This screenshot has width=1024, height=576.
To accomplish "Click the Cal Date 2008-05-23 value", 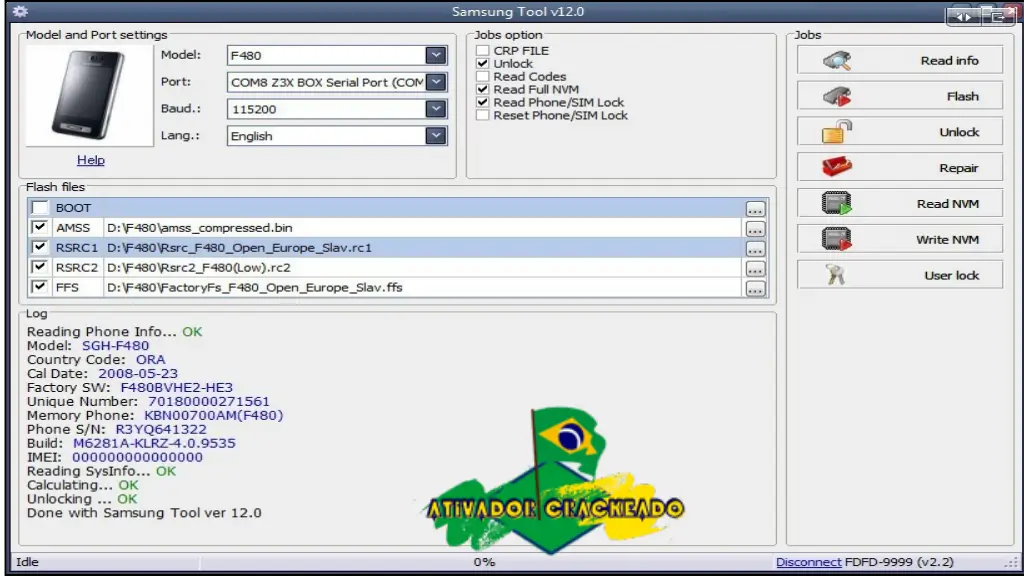I will tap(138, 374).
